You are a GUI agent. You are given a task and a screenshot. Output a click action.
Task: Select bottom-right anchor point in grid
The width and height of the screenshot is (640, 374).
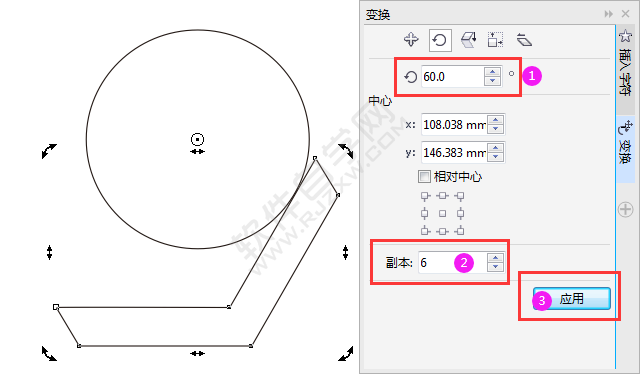point(460,231)
